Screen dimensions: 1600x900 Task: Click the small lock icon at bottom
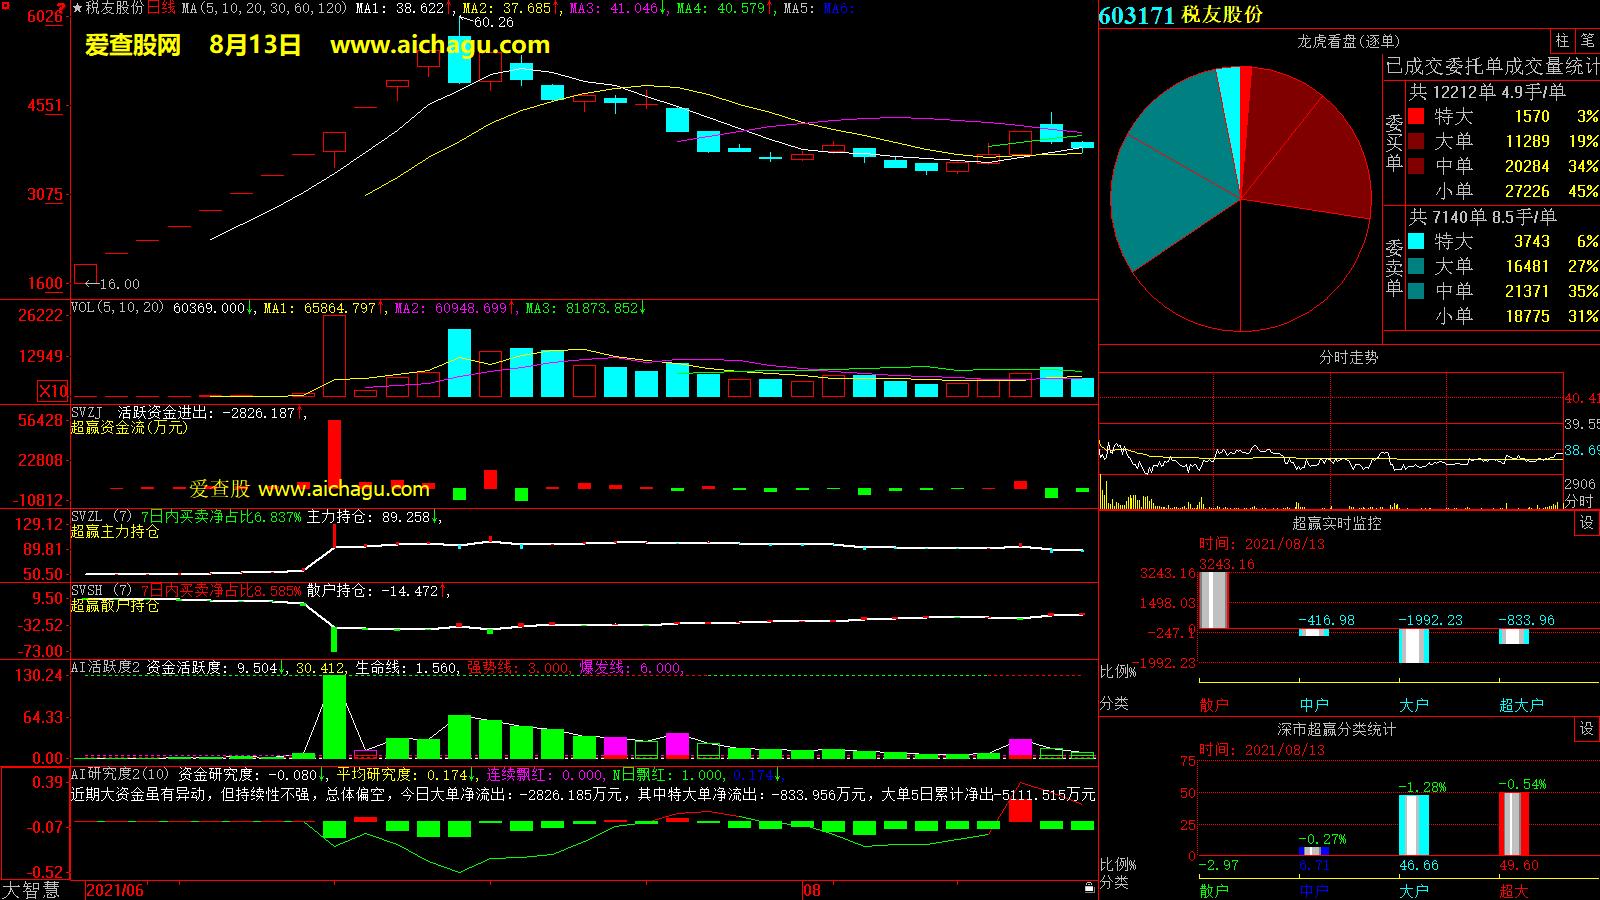coord(1089,887)
